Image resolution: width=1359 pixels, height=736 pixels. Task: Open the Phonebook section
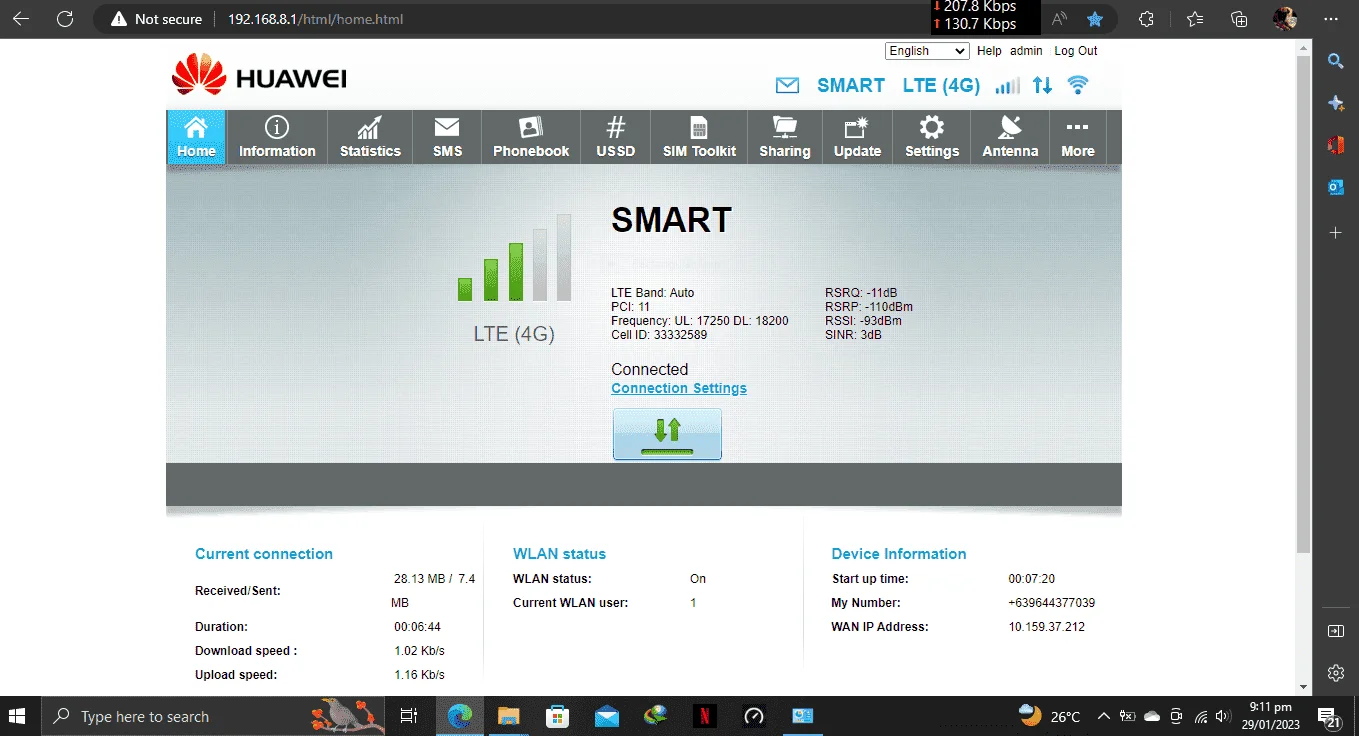[x=531, y=137]
